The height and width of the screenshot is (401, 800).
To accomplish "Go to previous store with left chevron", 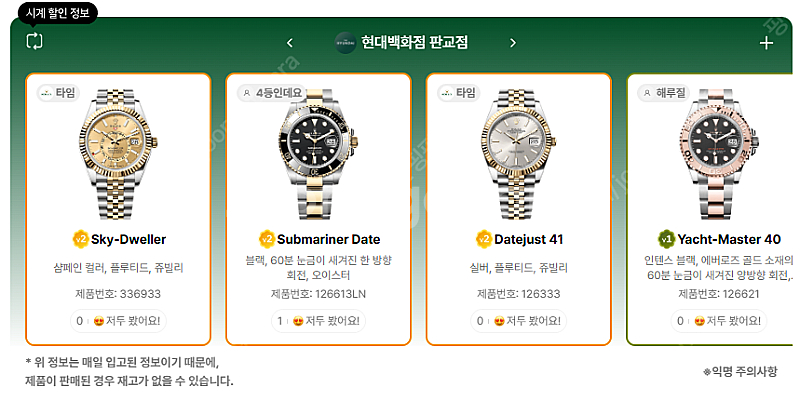I will pyautogui.click(x=290, y=43).
